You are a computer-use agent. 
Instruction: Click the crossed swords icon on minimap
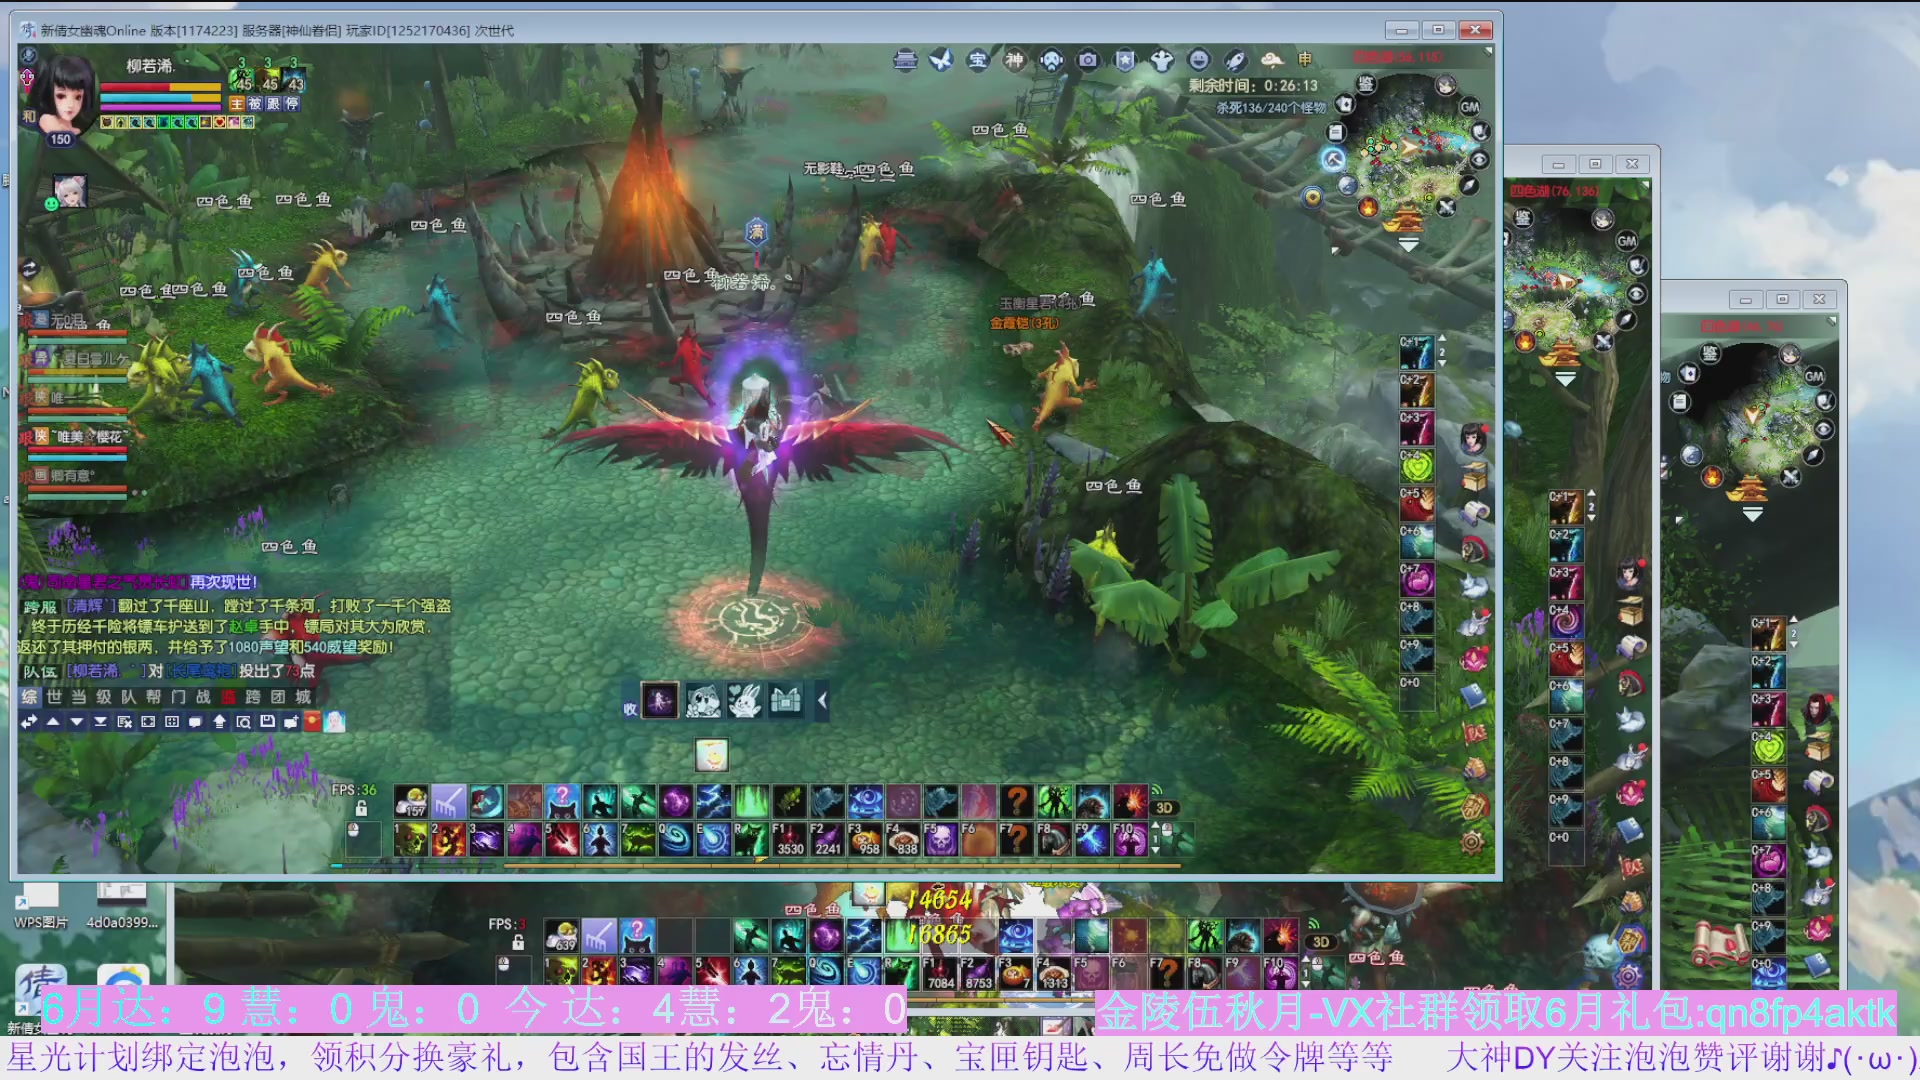pos(1446,208)
